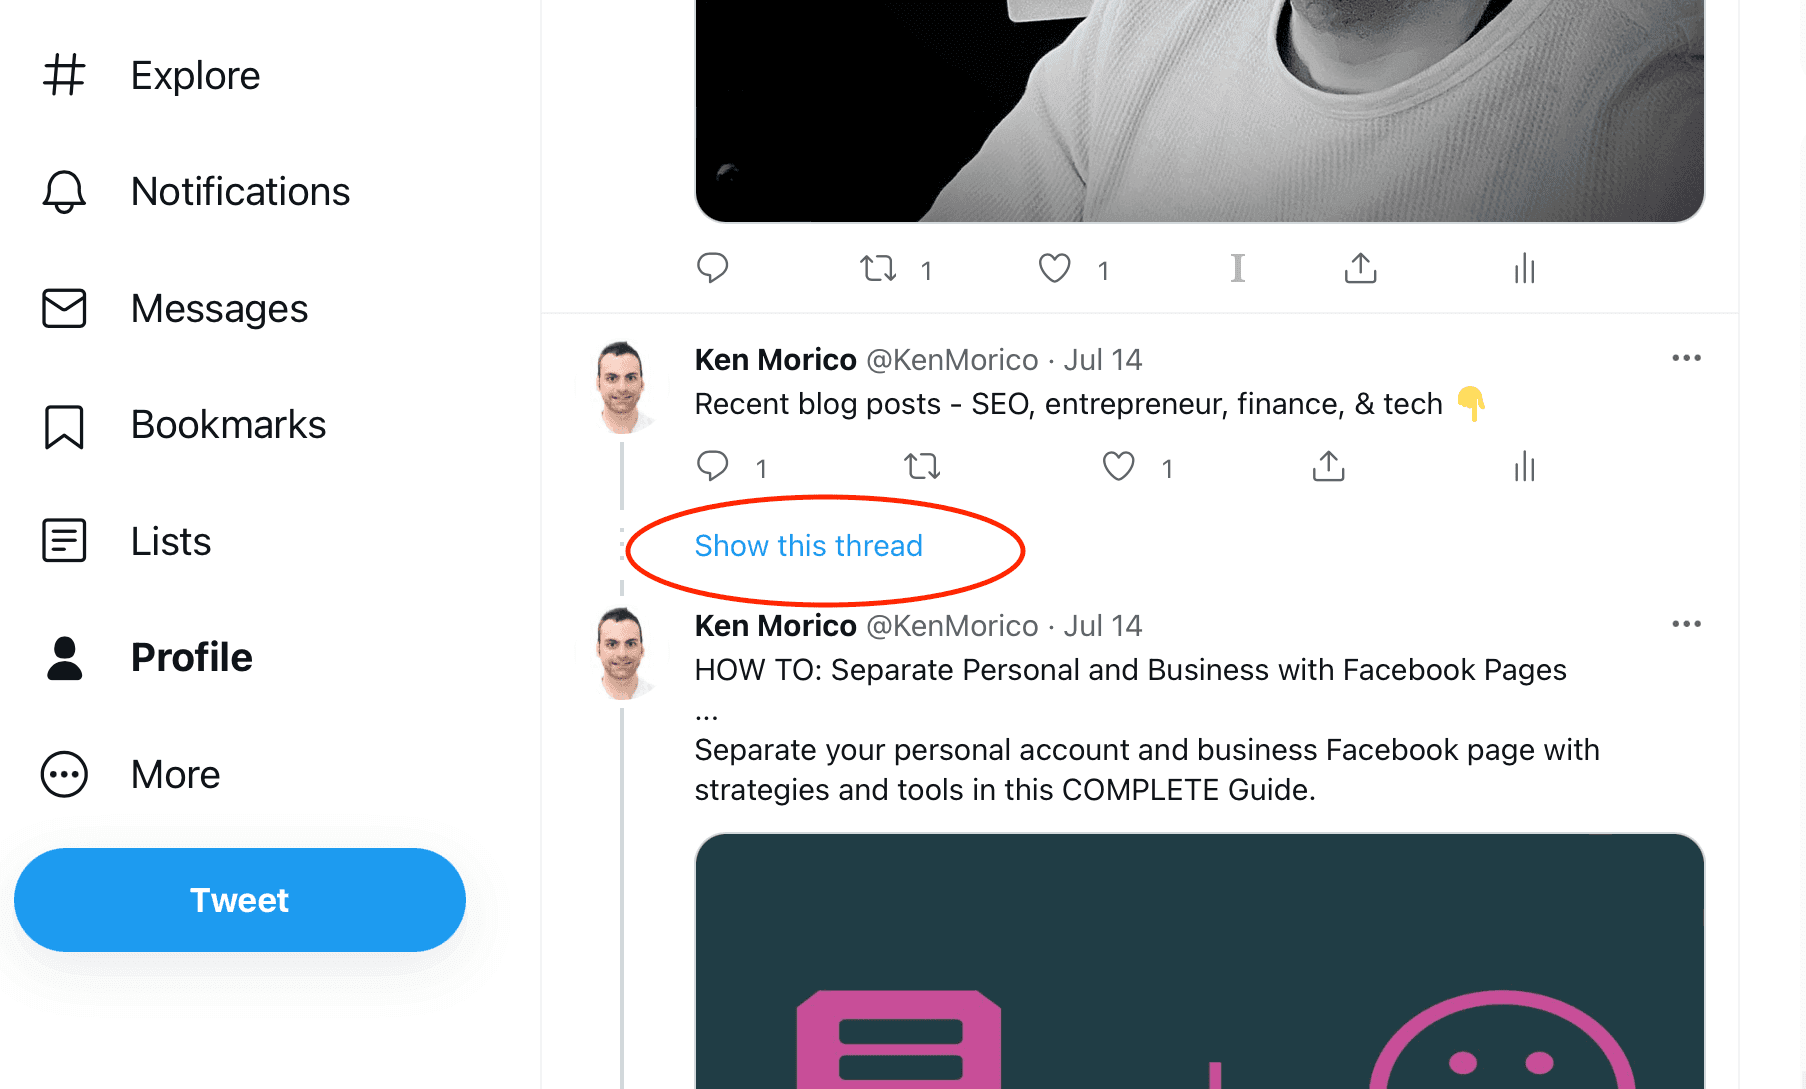Open the more menu on the top tweet

[1687, 268]
